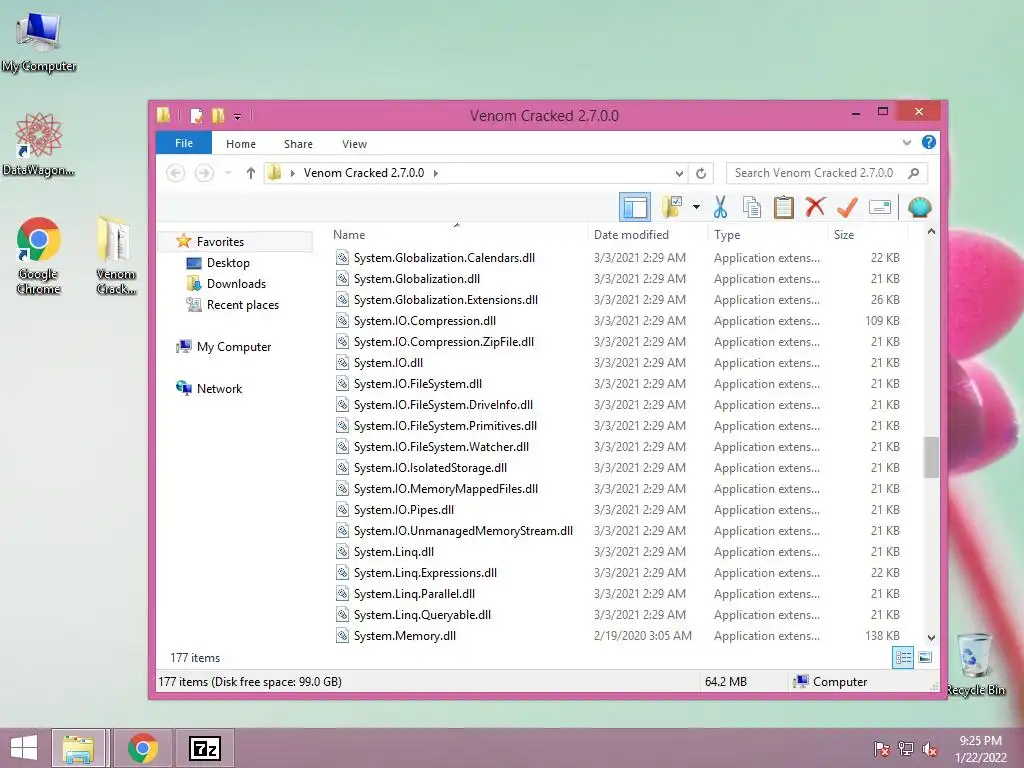Select System.IO.Pipes.dll file

pos(404,509)
